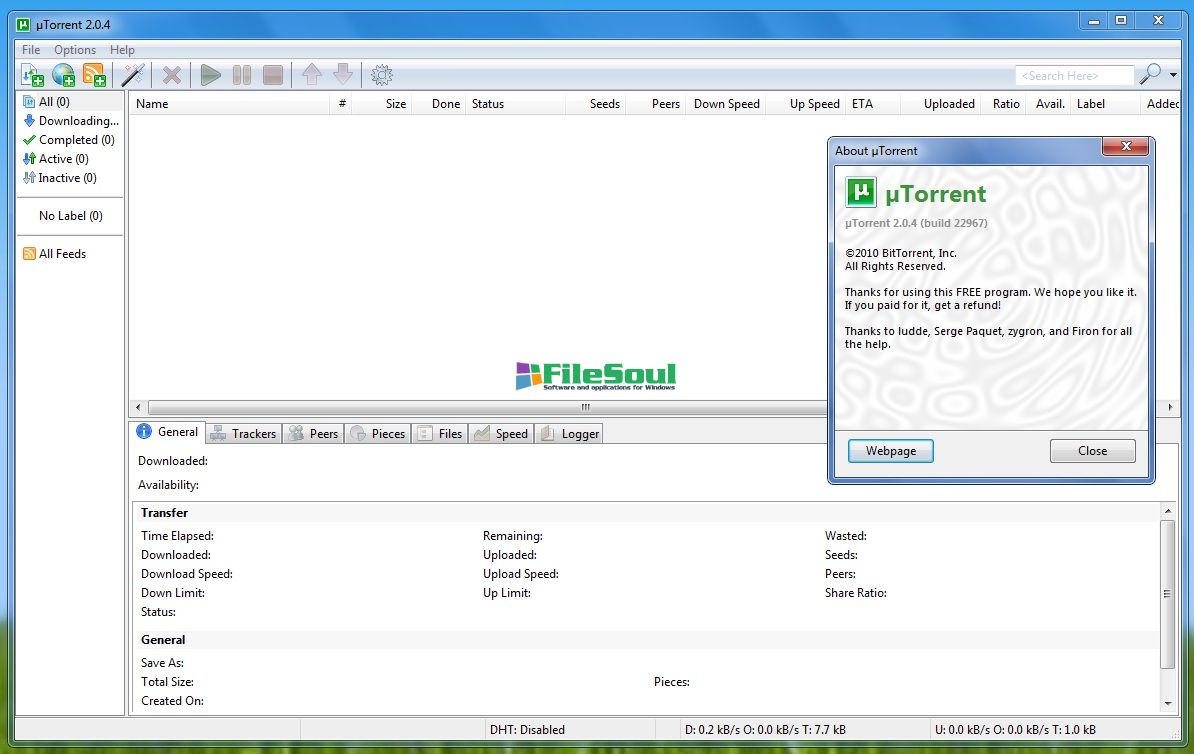The width and height of the screenshot is (1194, 754).
Task: Click the Add RSS Feed icon
Action: 94,75
